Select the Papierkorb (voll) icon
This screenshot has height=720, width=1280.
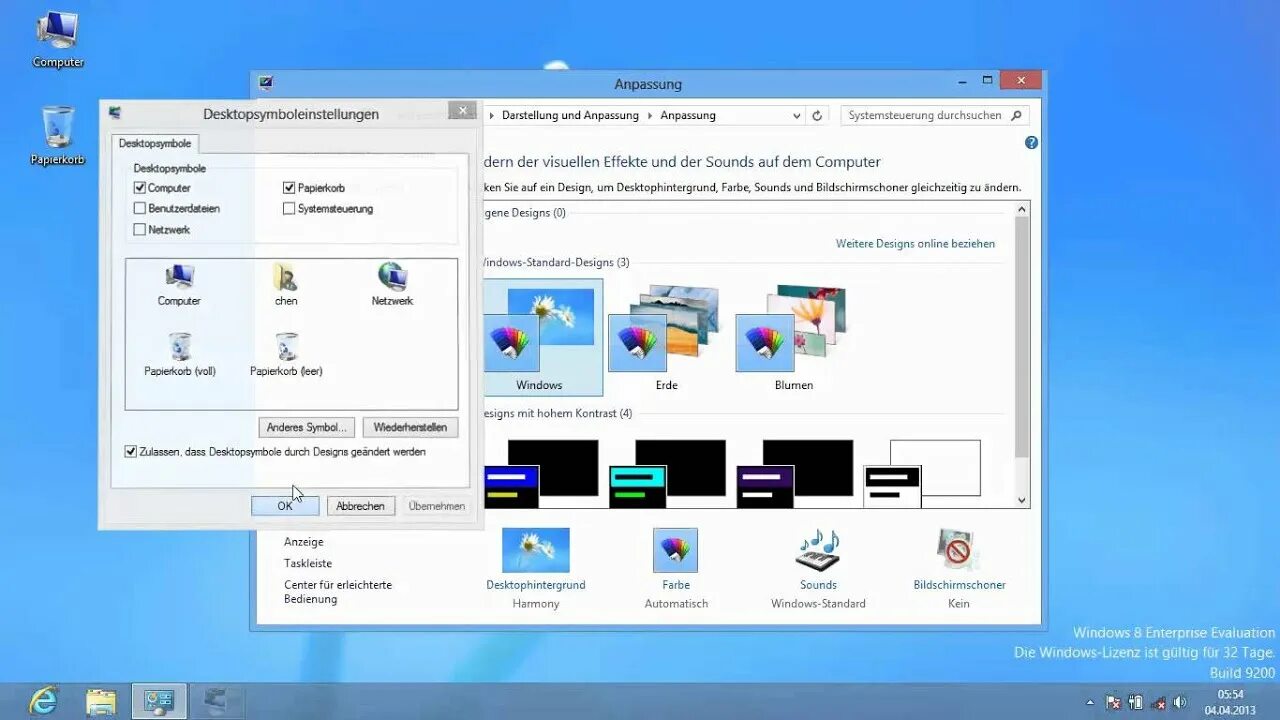(179, 354)
